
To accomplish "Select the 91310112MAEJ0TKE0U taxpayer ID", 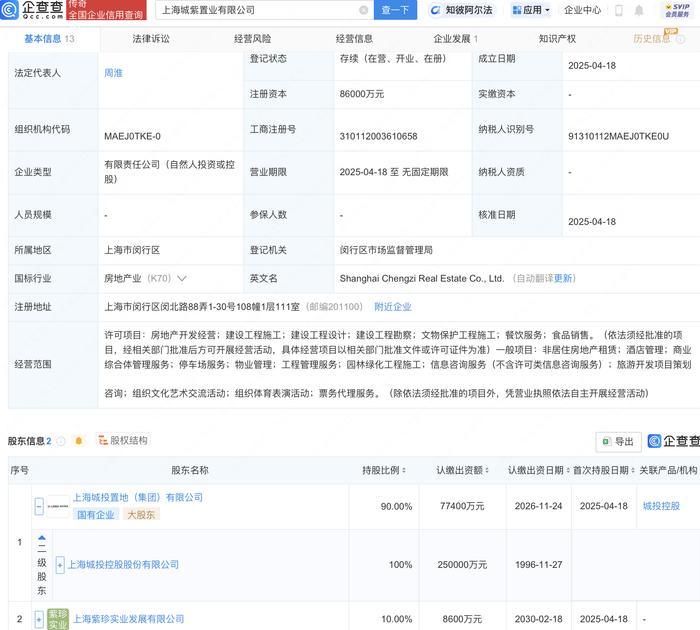I will click(x=618, y=136).
